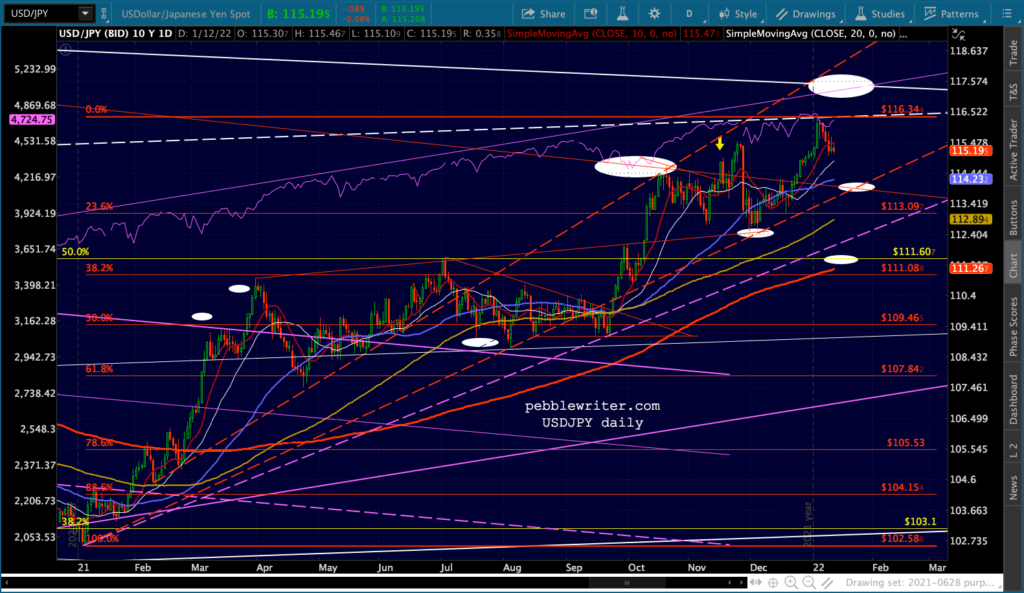Open chart settings gear icon
The height and width of the screenshot is (593, 1024).
pos(654,14)
